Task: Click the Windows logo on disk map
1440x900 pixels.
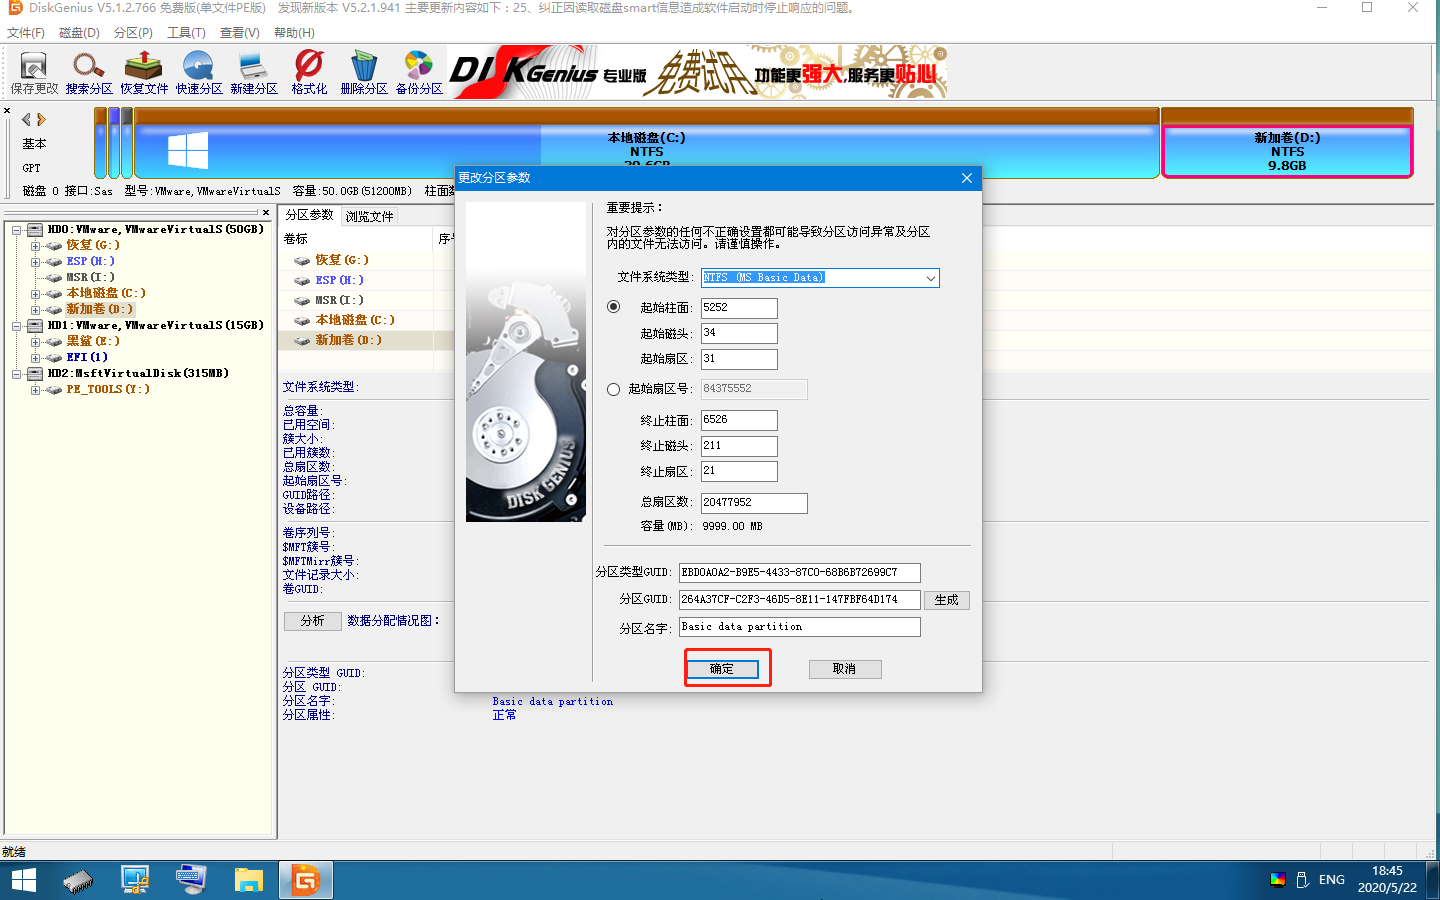Action: (188, 151)
